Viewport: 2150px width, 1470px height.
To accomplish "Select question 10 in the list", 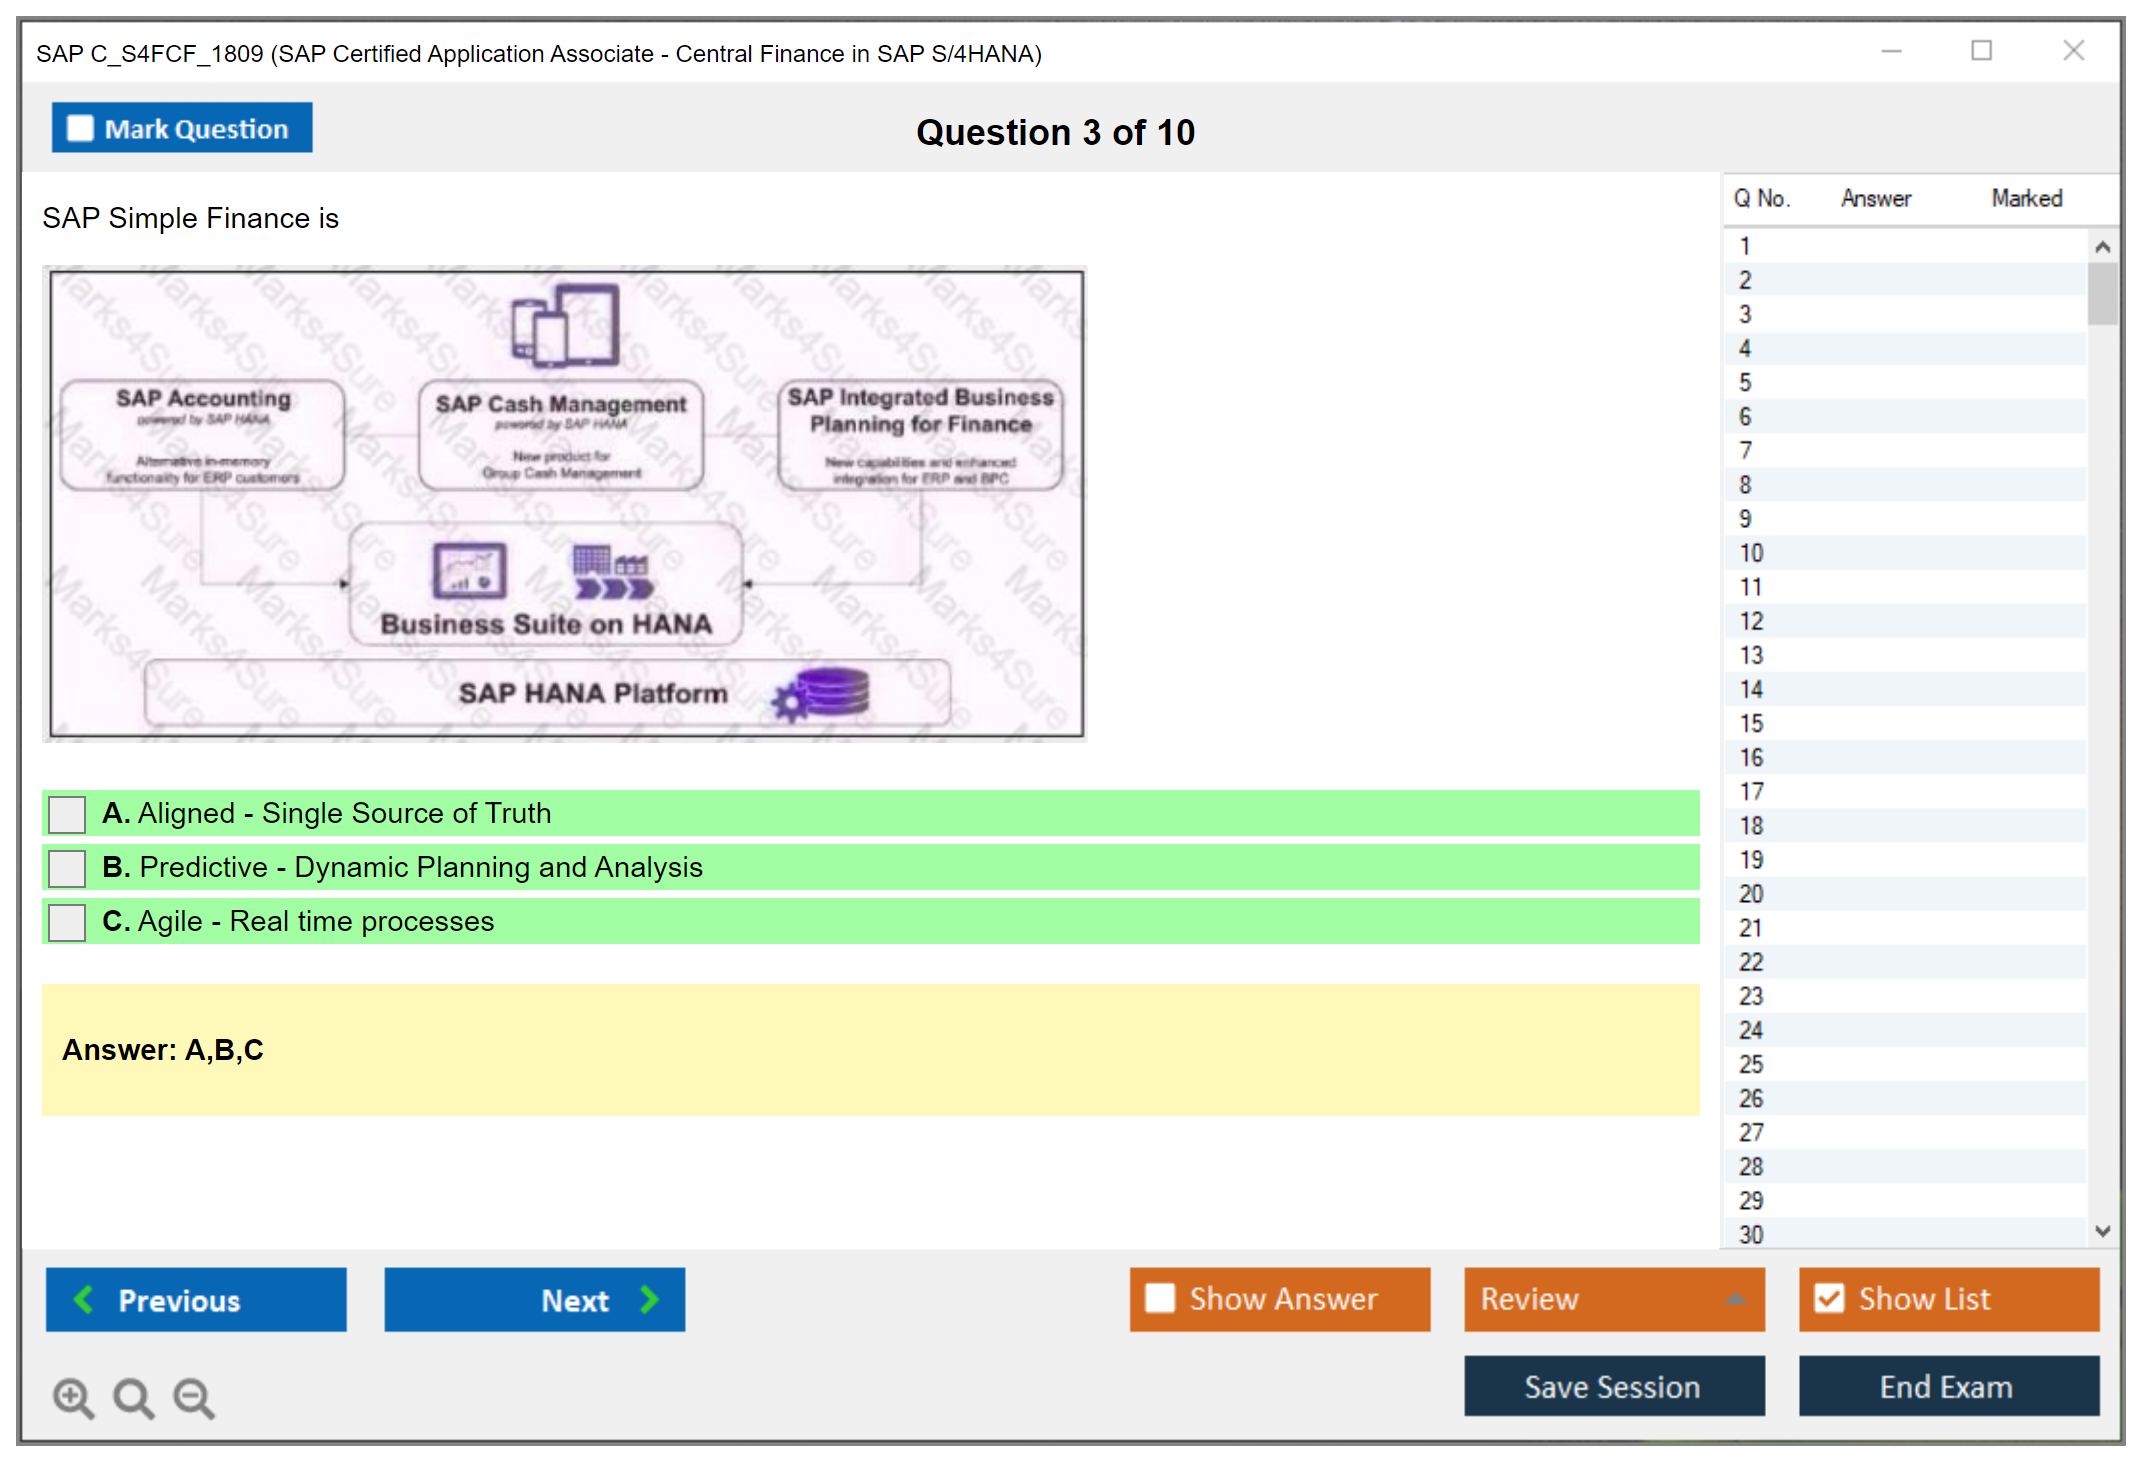I will (1750, 553).
